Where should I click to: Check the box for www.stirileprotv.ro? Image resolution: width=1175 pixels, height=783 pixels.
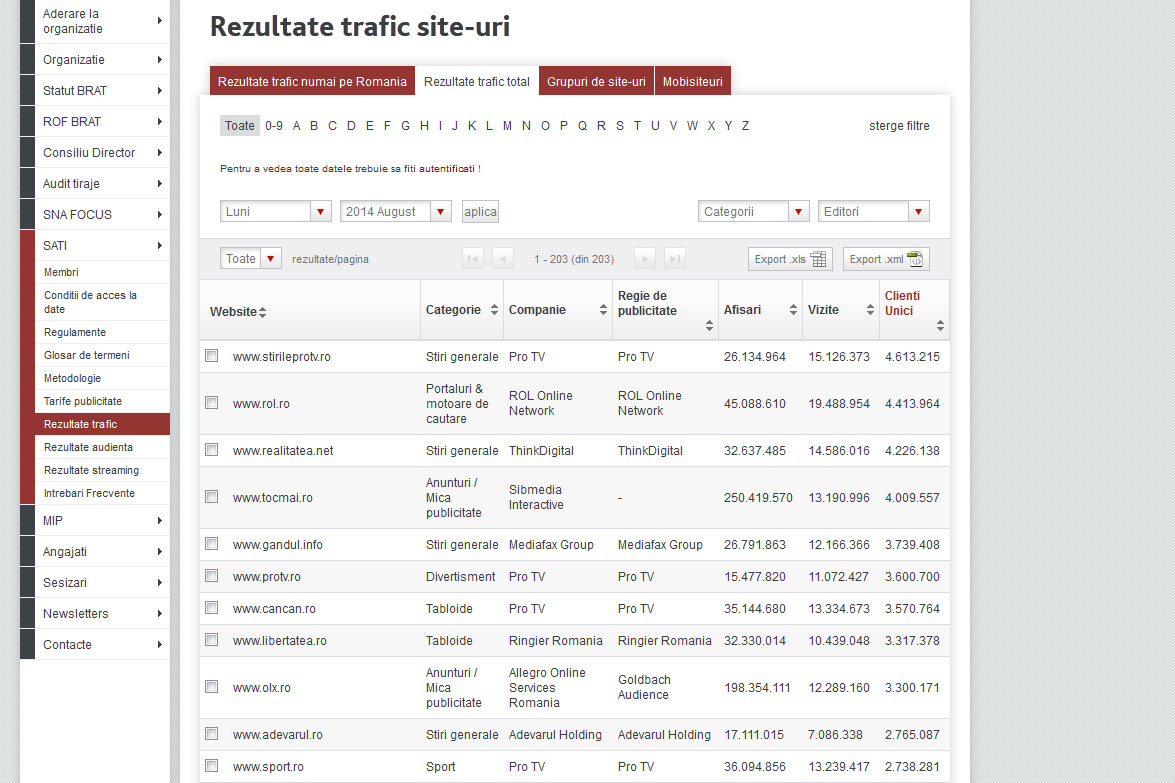point(211,356)
